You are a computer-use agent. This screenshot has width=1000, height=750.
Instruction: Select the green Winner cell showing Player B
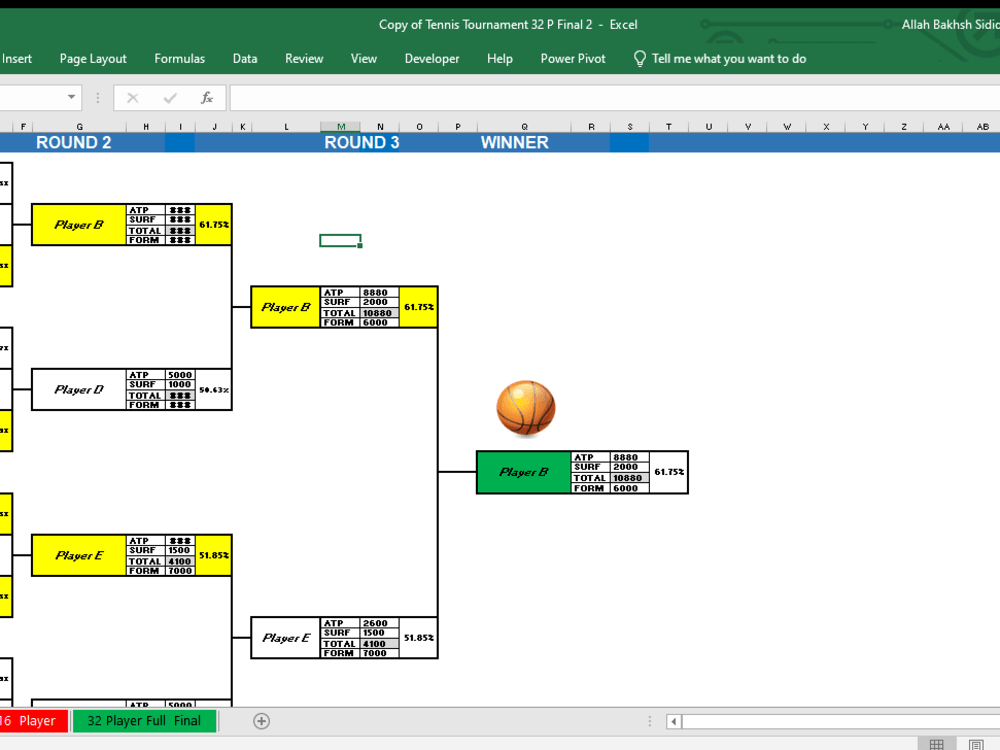(x=522, y=472)
